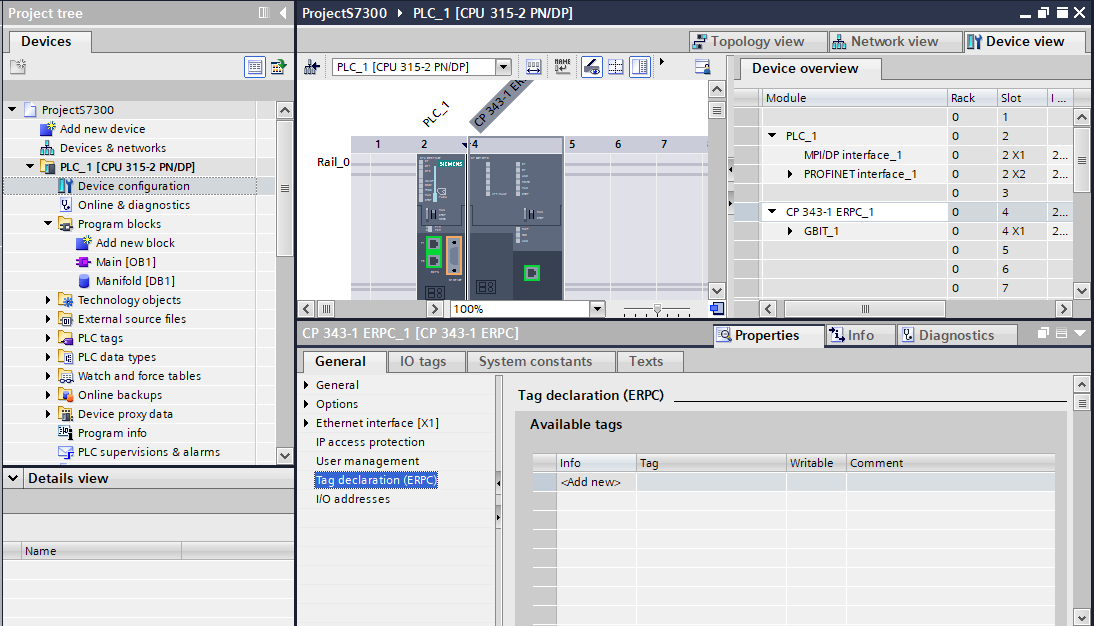Collapse the Project tree panel arrow

point(283,13)
